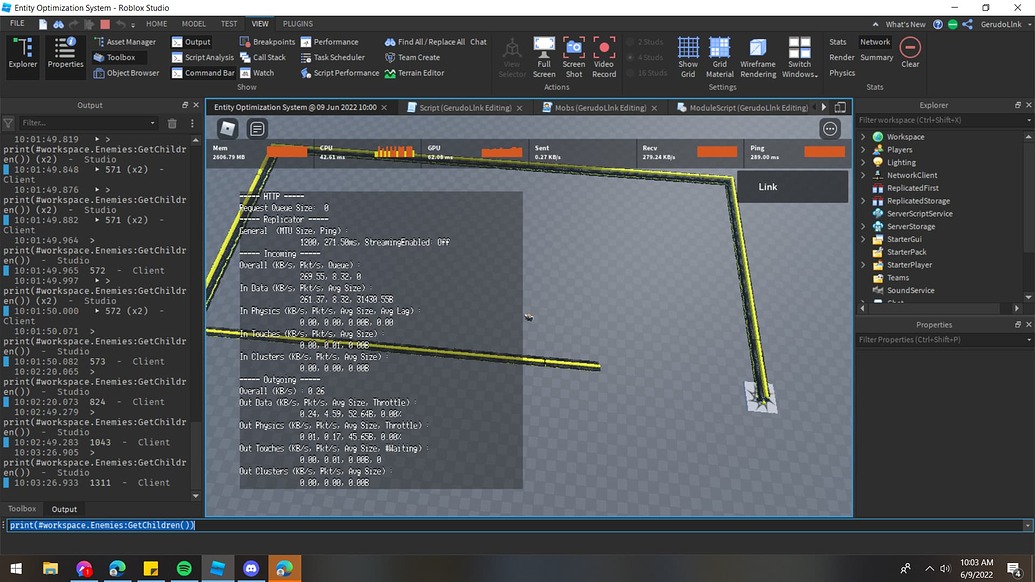
Task: Switch to the MODEL ribbon tab
Action: tap(193, 23)
